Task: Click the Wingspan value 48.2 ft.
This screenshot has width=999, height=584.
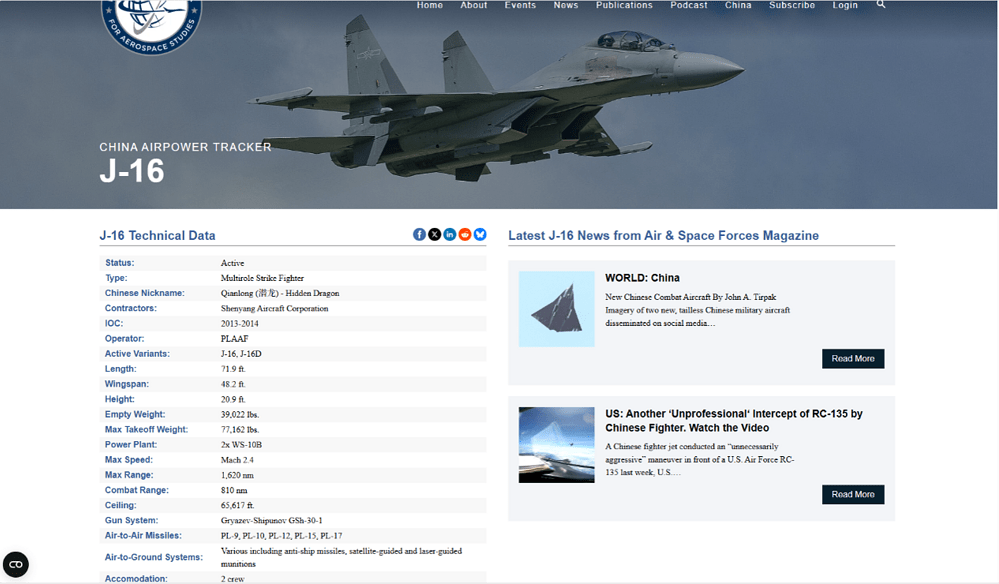Action: click(233, 384)
